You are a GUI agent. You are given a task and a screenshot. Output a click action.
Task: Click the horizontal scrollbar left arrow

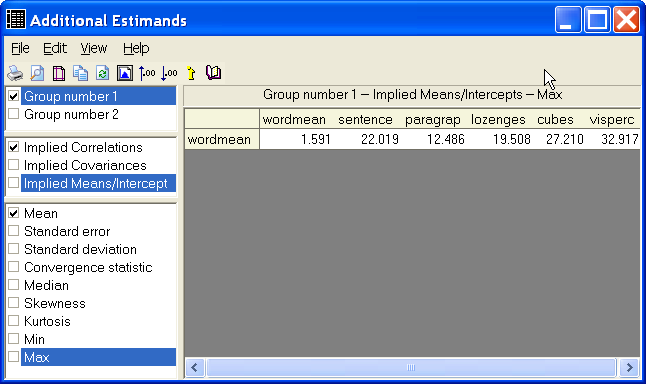[194, 367]
